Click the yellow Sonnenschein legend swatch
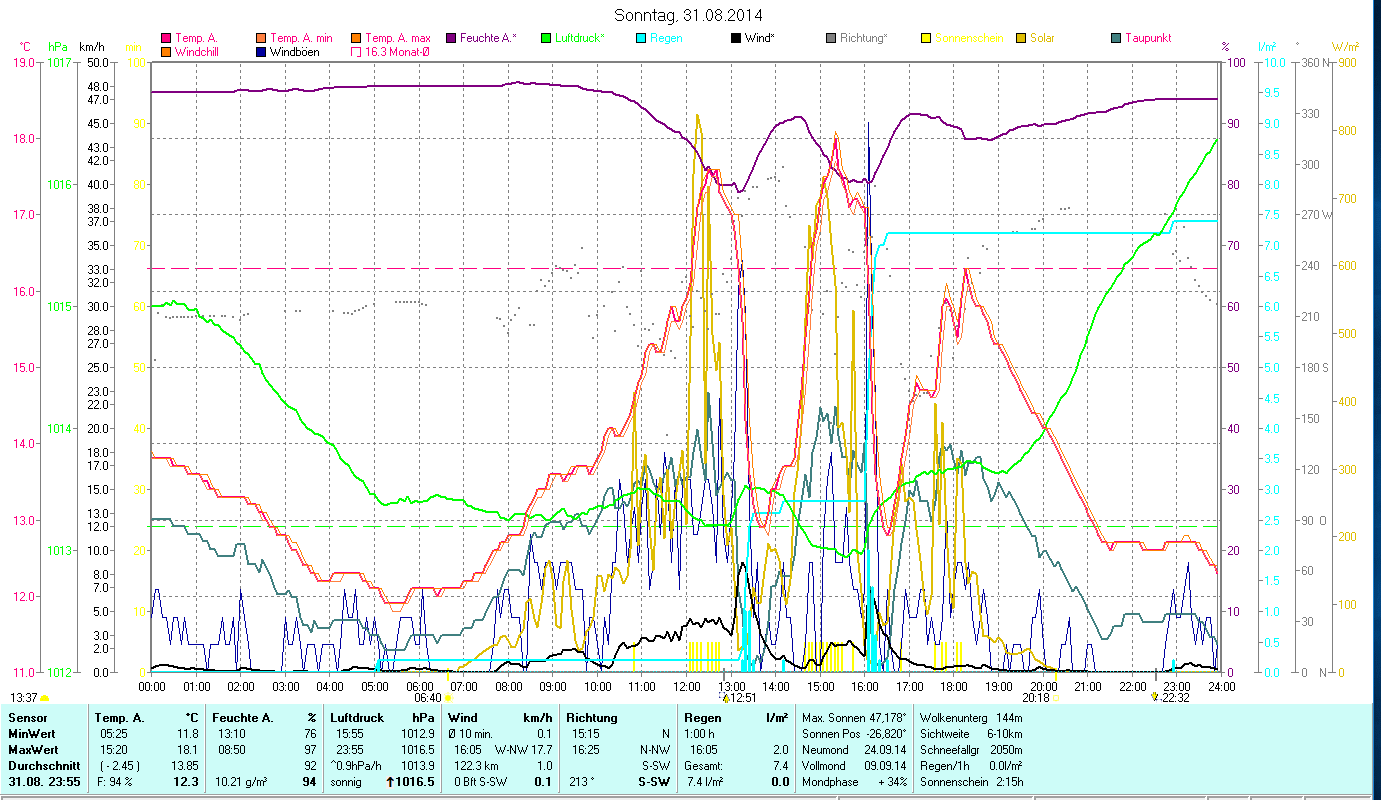Image resolution: width=1381 pixels, height=800 pixels. pos(925,38)
